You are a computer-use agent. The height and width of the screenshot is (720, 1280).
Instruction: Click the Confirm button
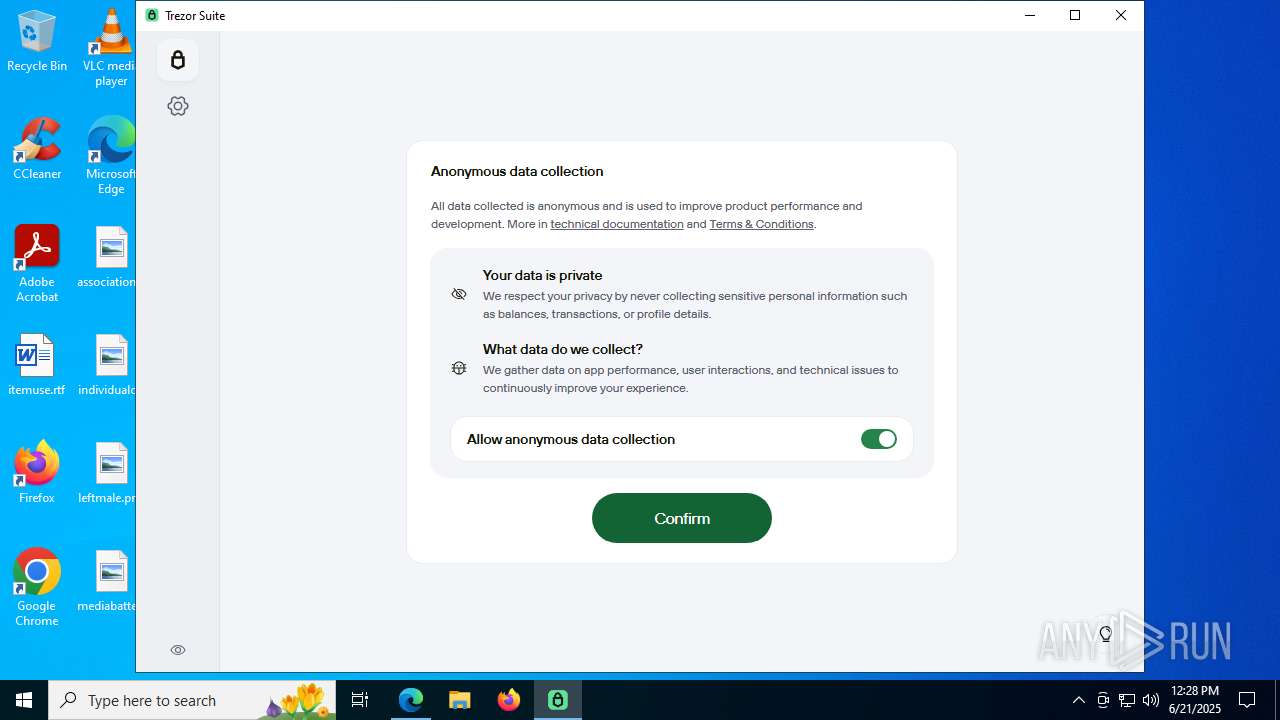point(682,518)
